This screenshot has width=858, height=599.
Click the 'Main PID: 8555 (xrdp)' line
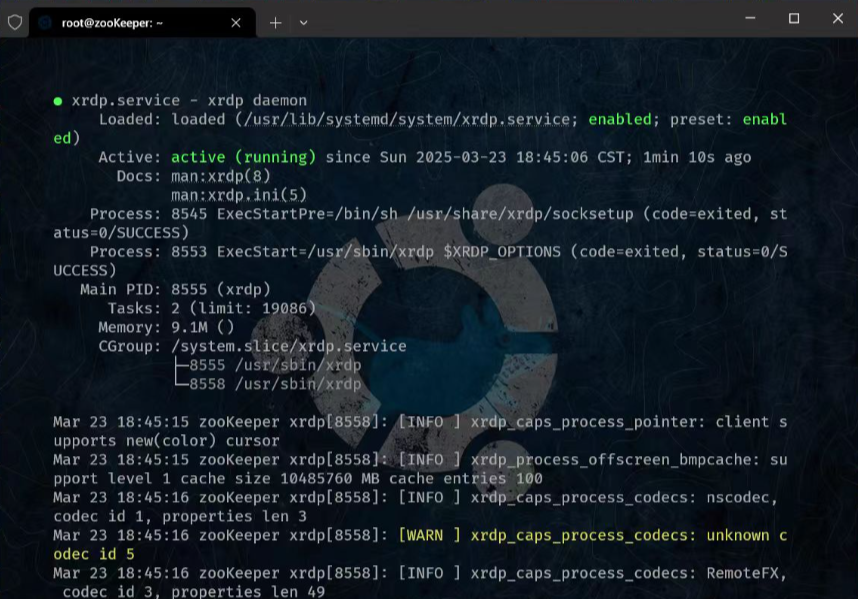175,289
